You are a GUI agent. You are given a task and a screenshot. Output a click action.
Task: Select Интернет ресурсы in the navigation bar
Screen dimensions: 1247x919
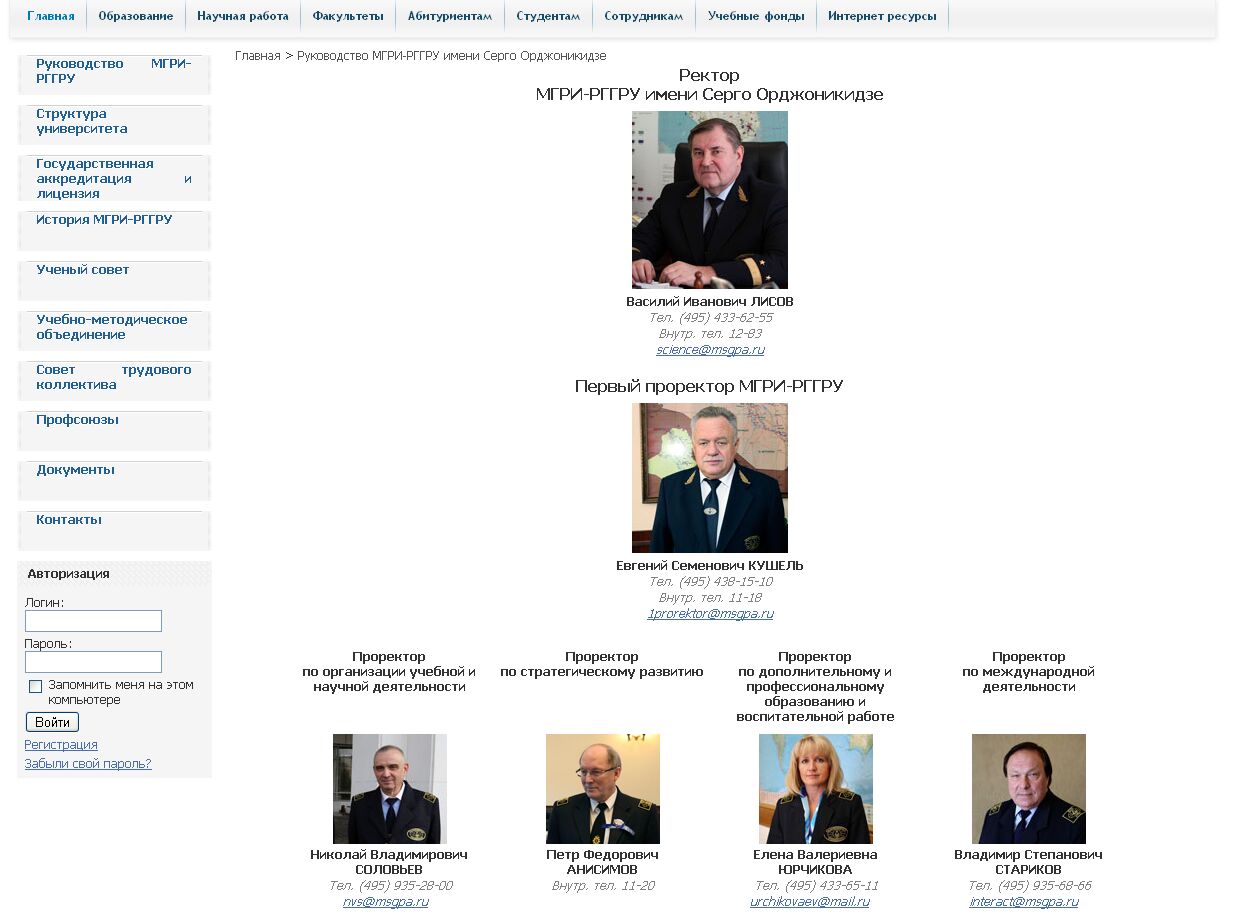click(881, 16)
